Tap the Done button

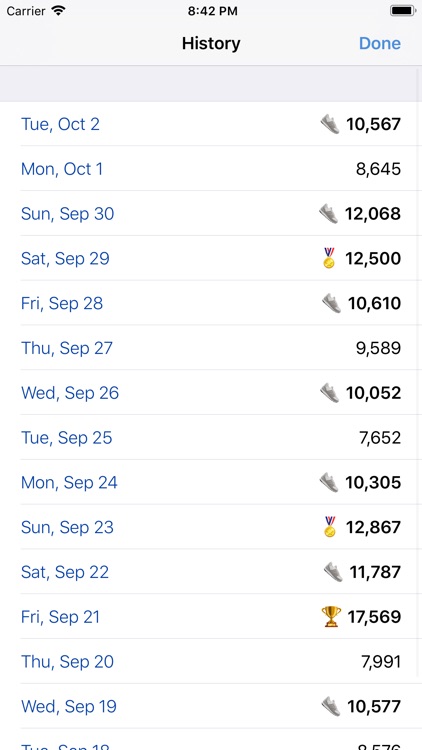pos(380,44)
